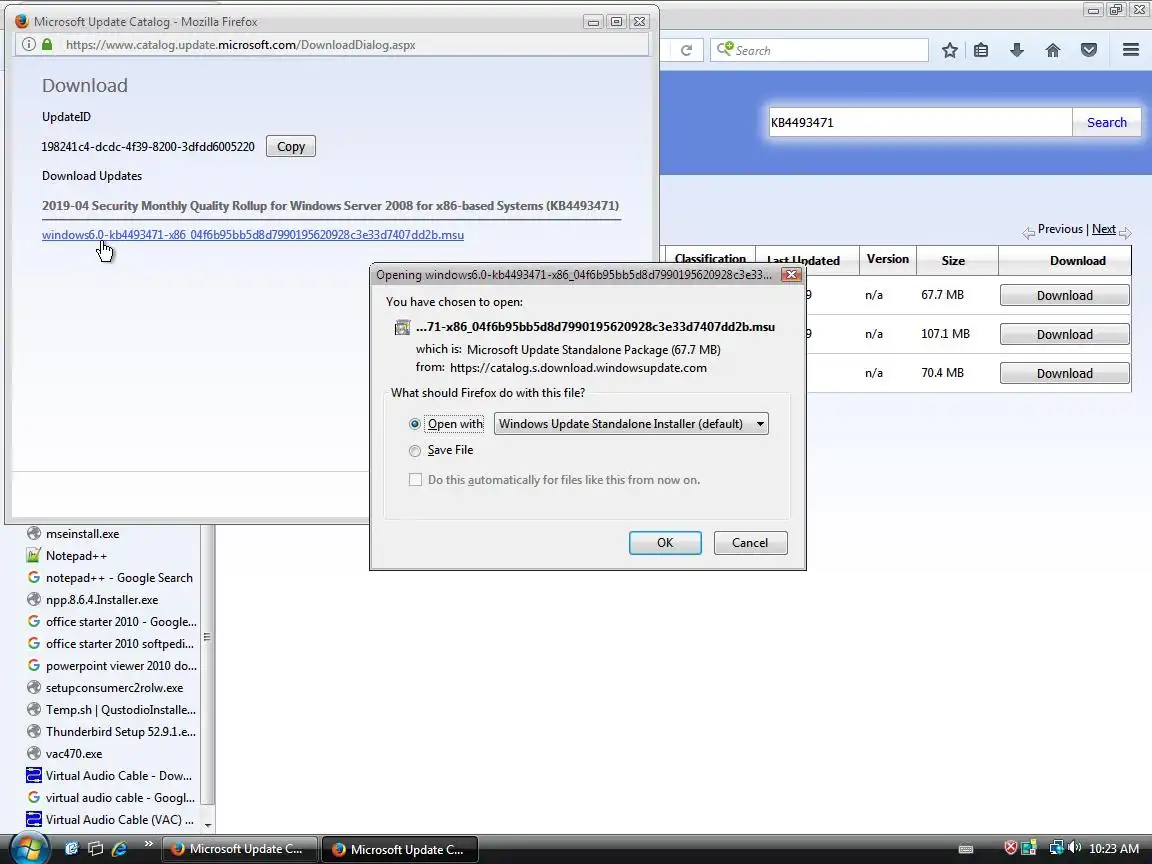Click Download button for the 70.4 MB update

pos(1065,373)
